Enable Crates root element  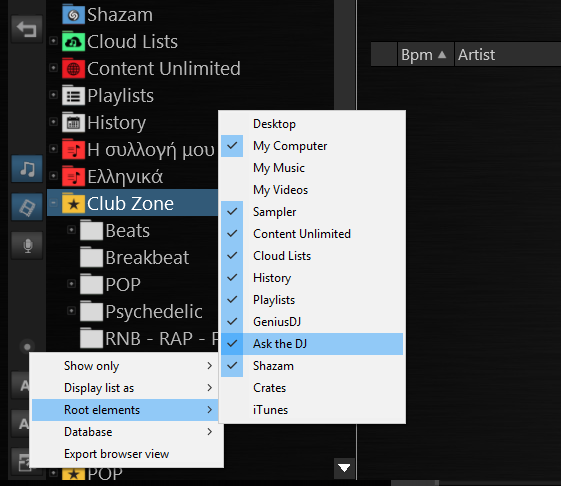[312, 388]
